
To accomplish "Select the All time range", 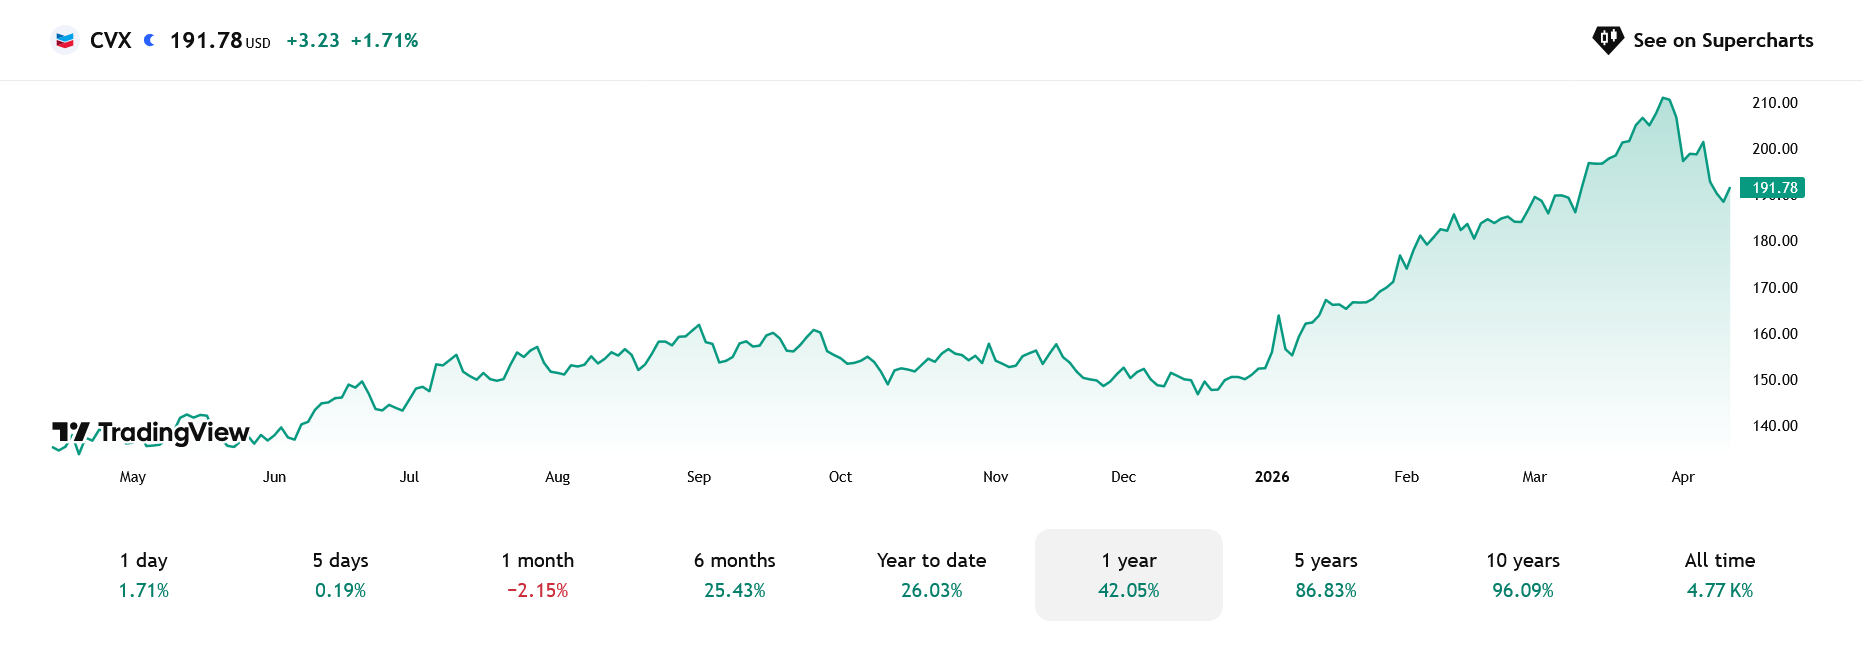I will [x=1719, y=575].
